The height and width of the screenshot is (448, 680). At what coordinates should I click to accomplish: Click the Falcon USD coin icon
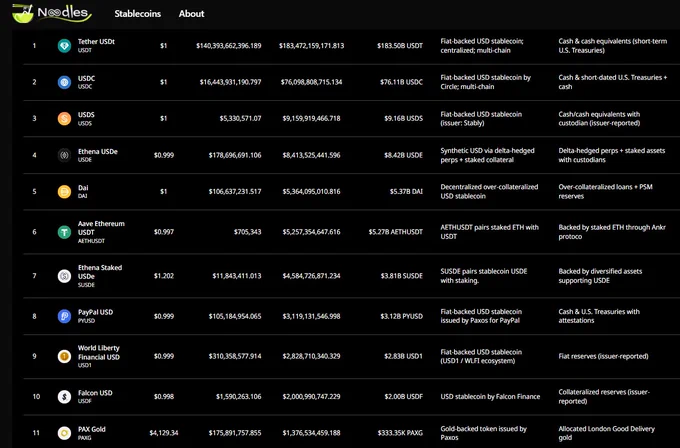tap(64, 396)
